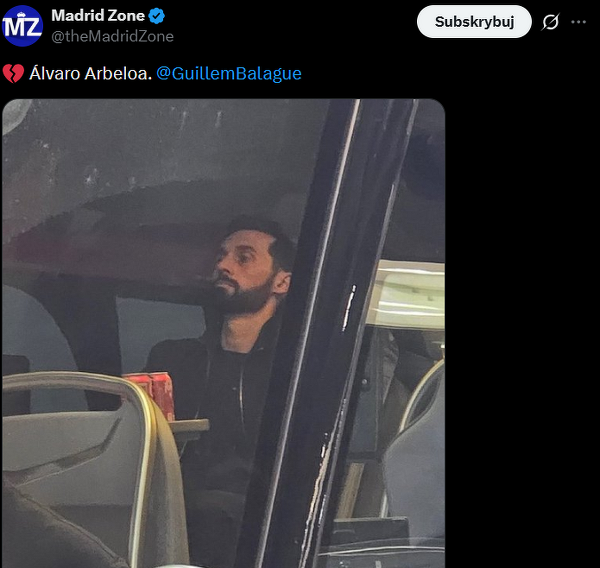Image resolution: width=600 pixels, height=568 pixels.
Task: Open the three-dot more options menu
Action: [579, 22]
